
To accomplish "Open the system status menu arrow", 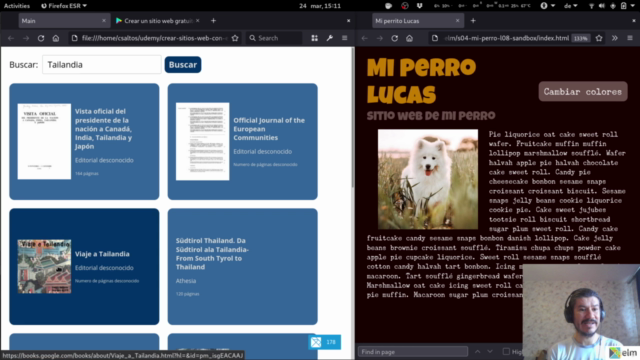I will click(x=634, y=6).
